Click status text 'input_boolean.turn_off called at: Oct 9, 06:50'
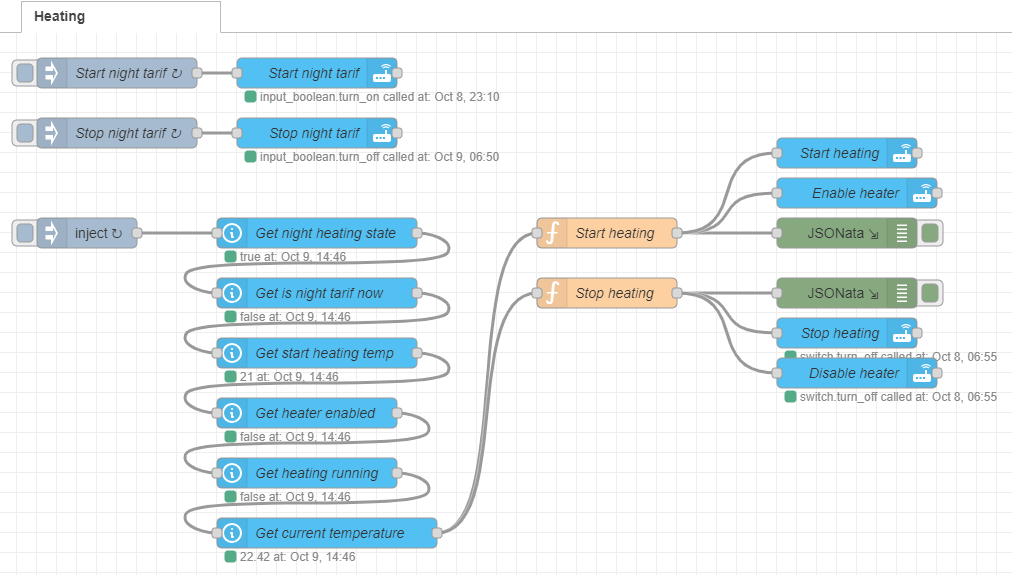The height and width of the screenshot is (575, 1012). [380, 157]
